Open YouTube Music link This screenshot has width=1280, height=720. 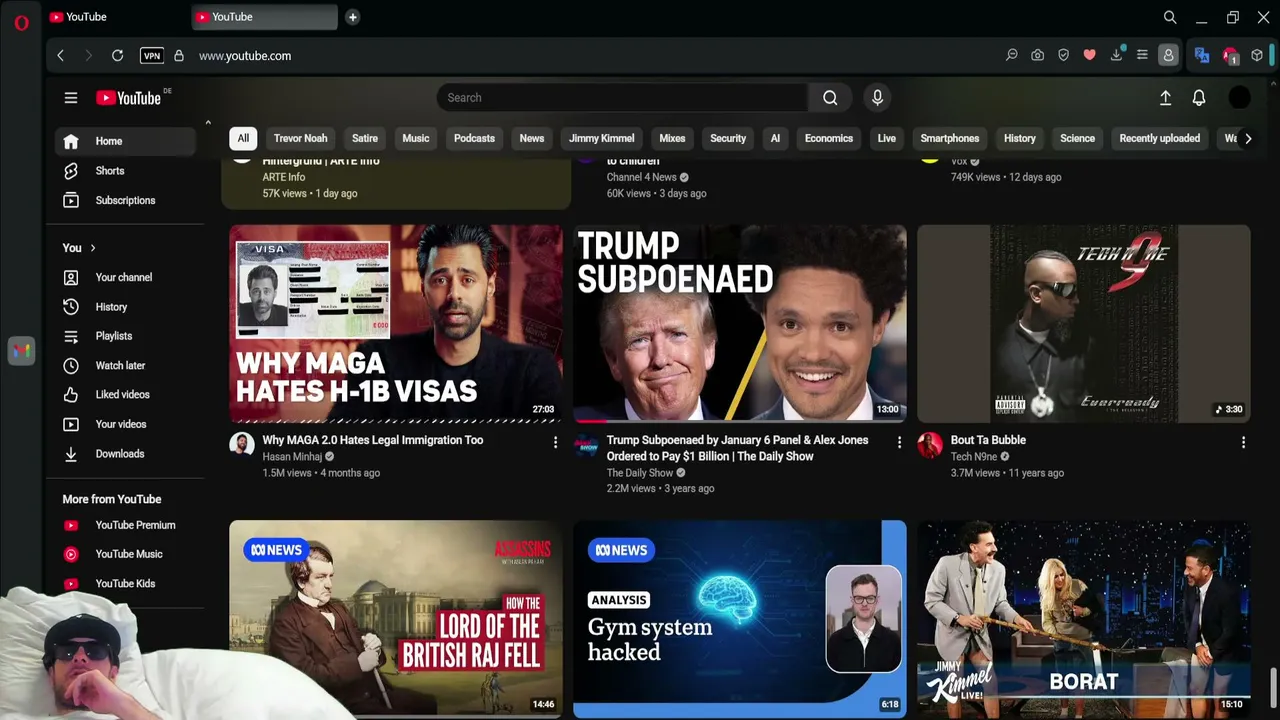click(125, 554)
